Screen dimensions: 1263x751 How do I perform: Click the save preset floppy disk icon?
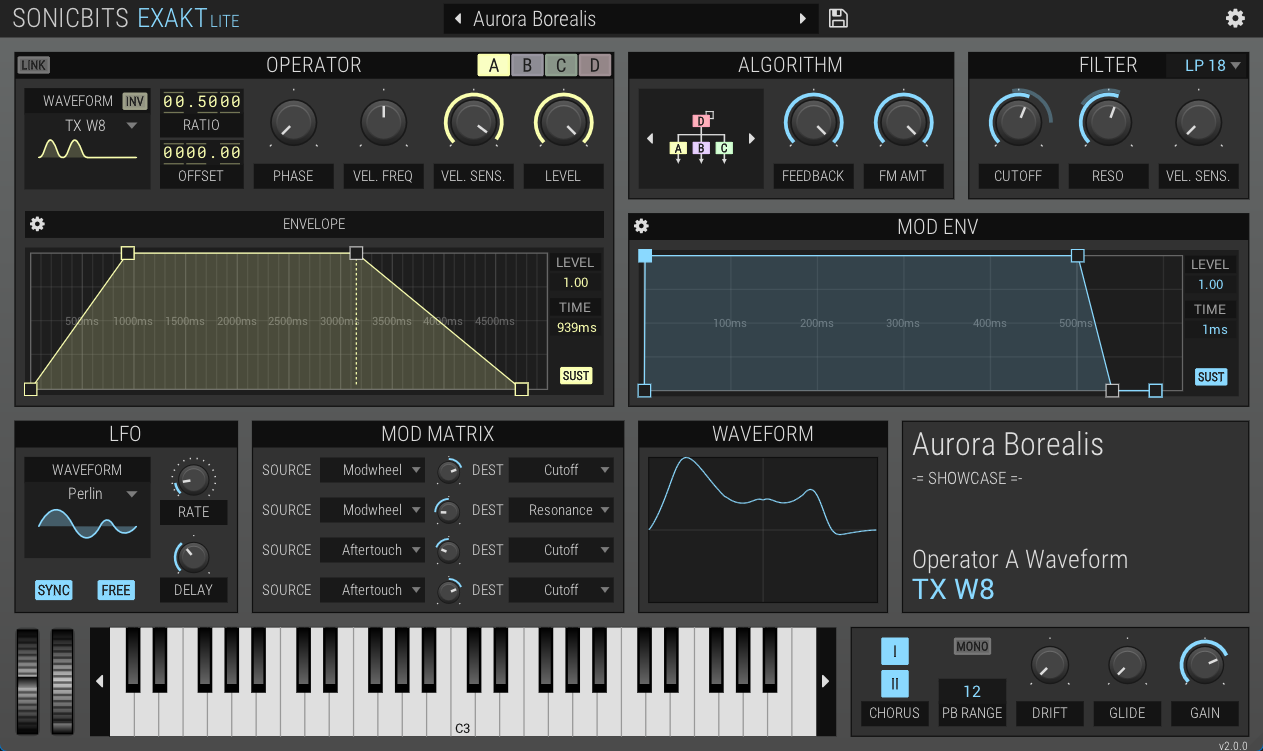click(x=838, y=19)
